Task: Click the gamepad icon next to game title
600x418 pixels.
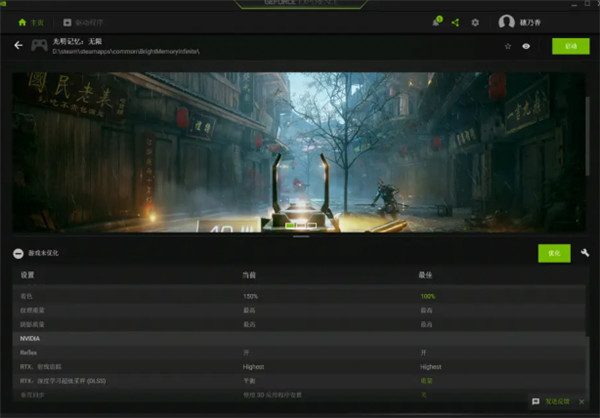Action: pos(39,46)
